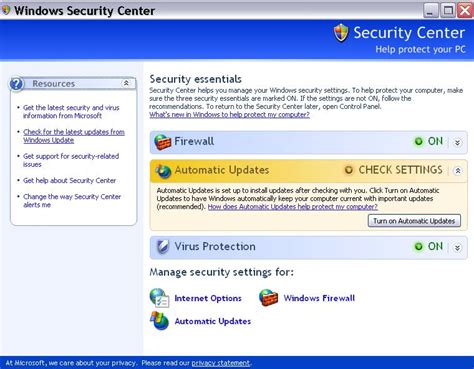The image size is (474, 369).
Task: Collapse the Resources panel
Action: [x=126, y=83]
